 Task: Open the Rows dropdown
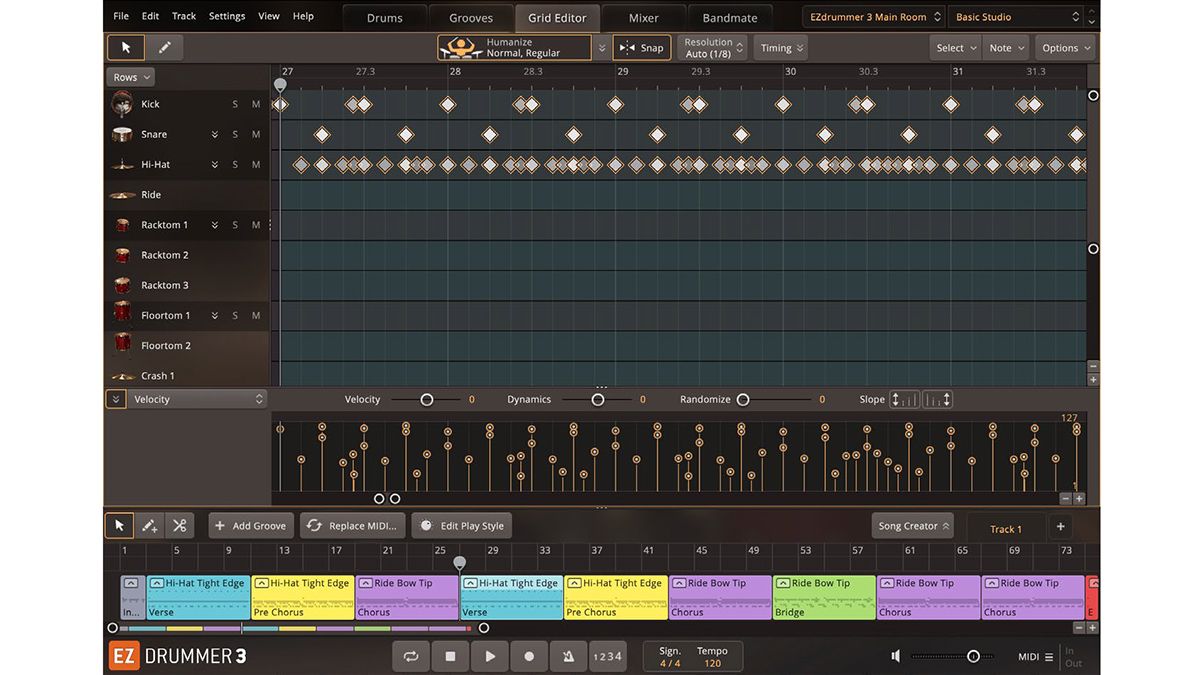(x=130, y=77)
